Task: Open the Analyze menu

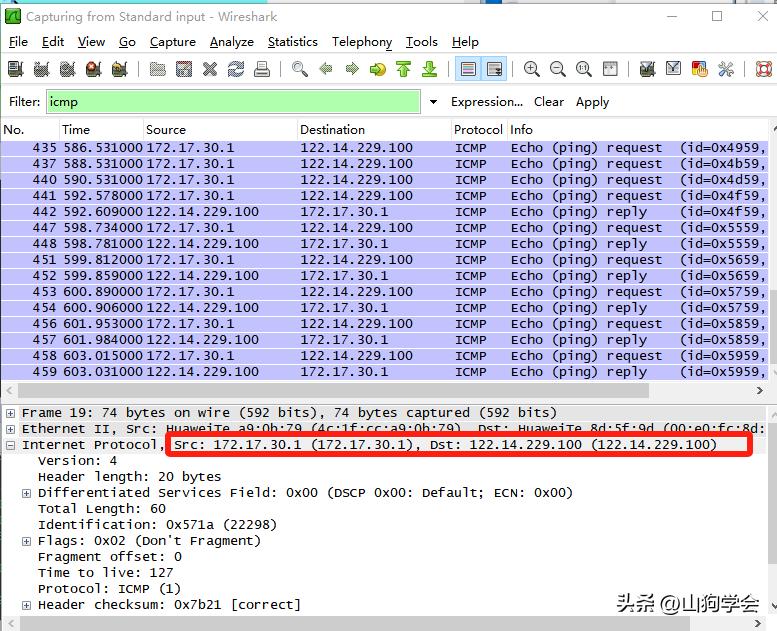Action: click(231, 42)
